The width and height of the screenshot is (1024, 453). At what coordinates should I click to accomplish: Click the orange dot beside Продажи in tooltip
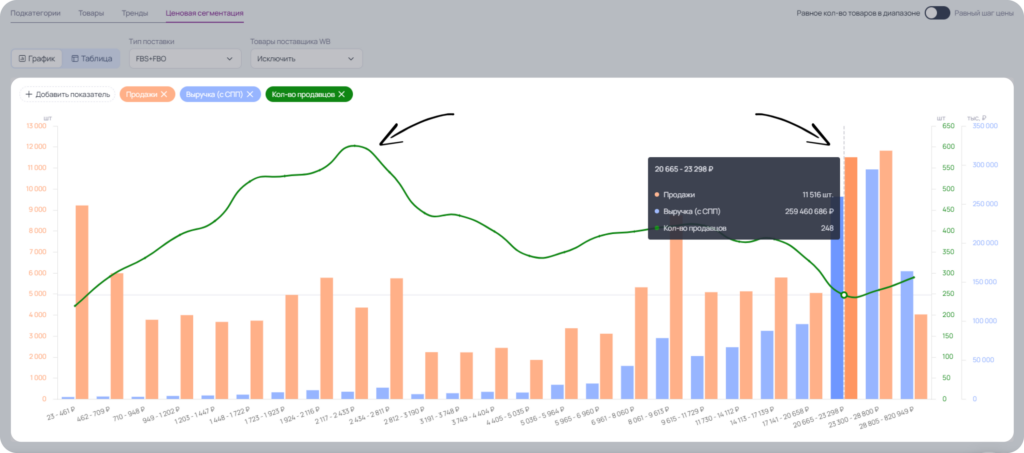(657, 195)
